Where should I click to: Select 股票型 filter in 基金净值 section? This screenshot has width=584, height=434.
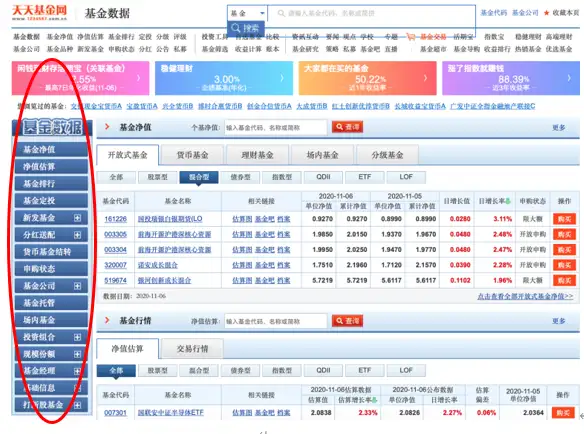point(158,177)
